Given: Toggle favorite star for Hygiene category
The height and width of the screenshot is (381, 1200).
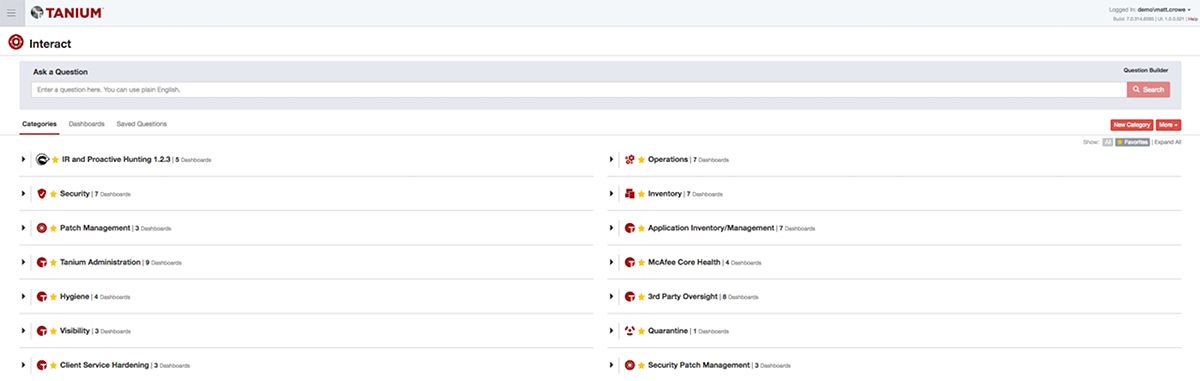Looking at the screenshot, I should (x=54, y=296).
